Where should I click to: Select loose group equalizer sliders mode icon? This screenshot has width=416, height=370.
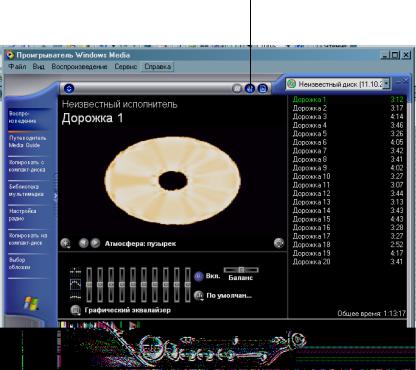pos(75,284)
